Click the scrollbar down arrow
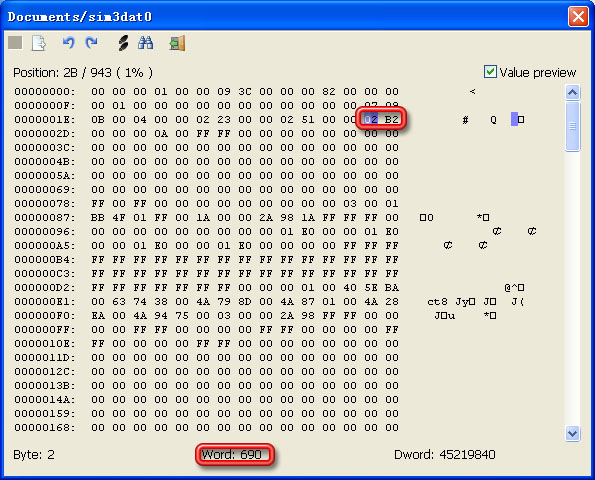The image size is (595, 480). coord(572,433)
